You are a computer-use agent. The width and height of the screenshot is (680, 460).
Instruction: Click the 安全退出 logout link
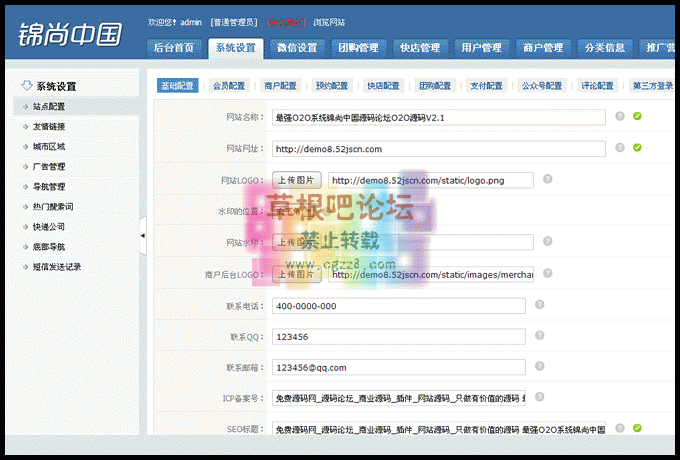286,22
